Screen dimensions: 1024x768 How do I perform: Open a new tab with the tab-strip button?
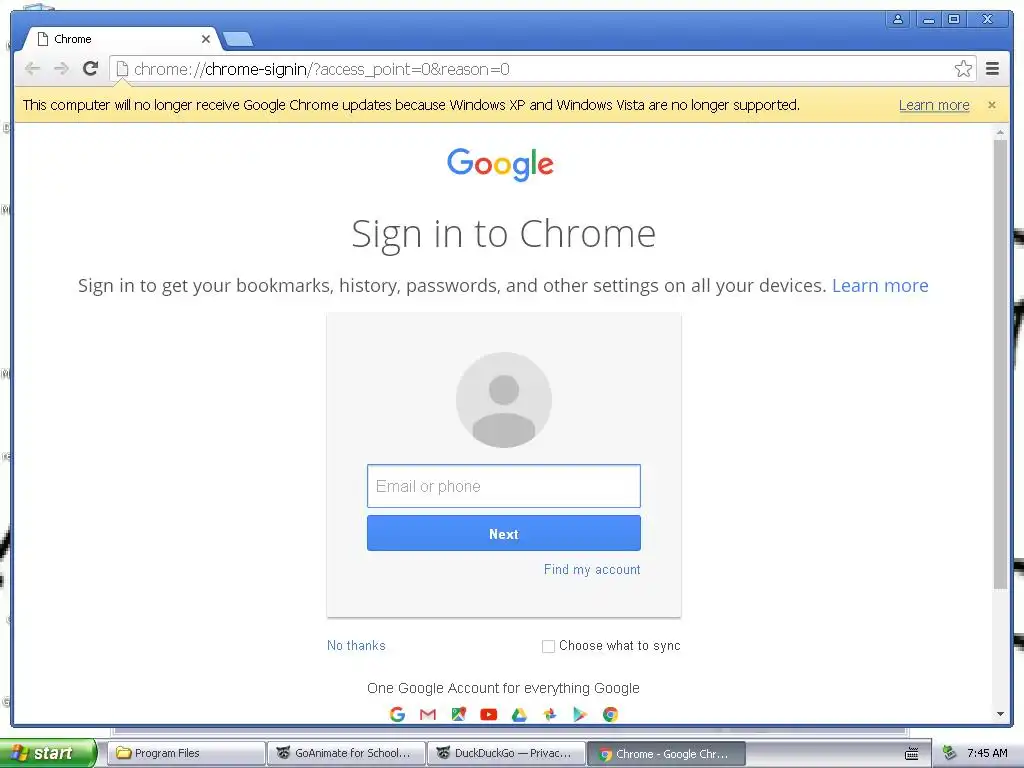(238, 40)
